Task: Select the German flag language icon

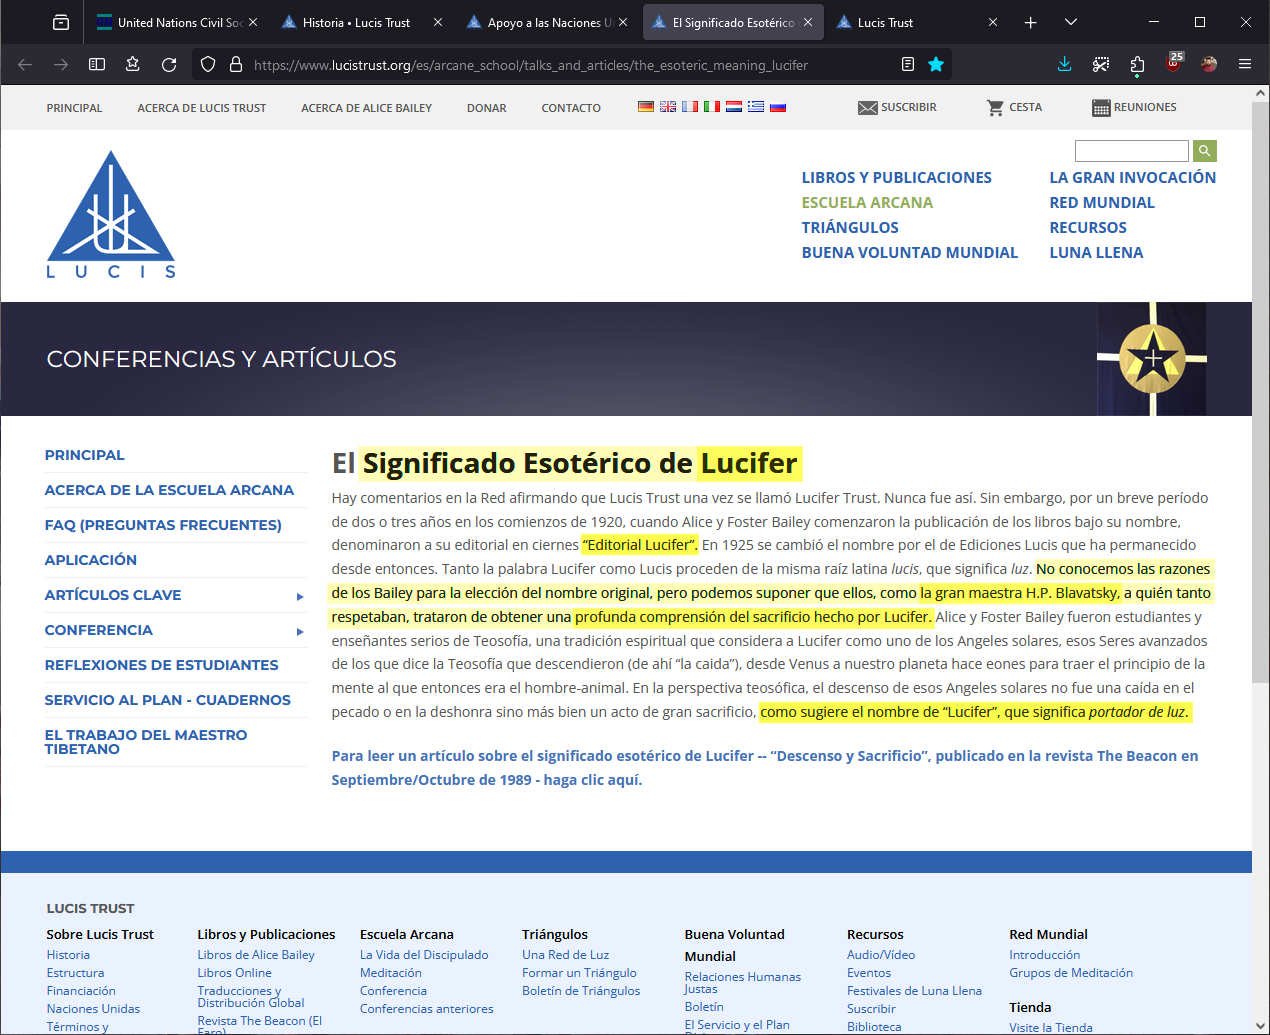Action: [x=646, y=107]
